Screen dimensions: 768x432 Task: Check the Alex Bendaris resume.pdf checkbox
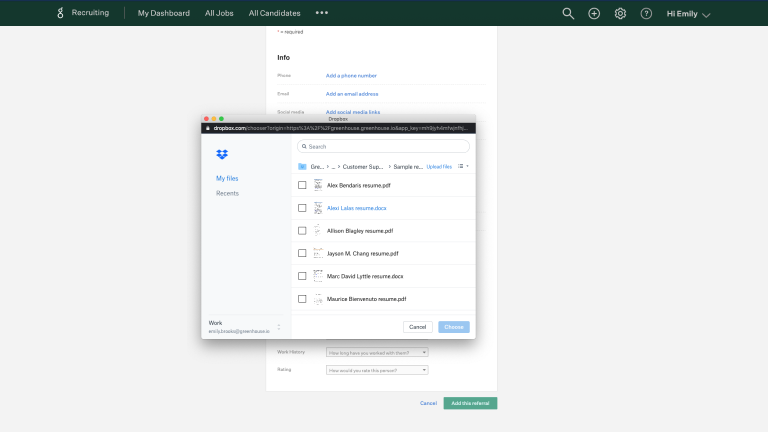point(302,185)
